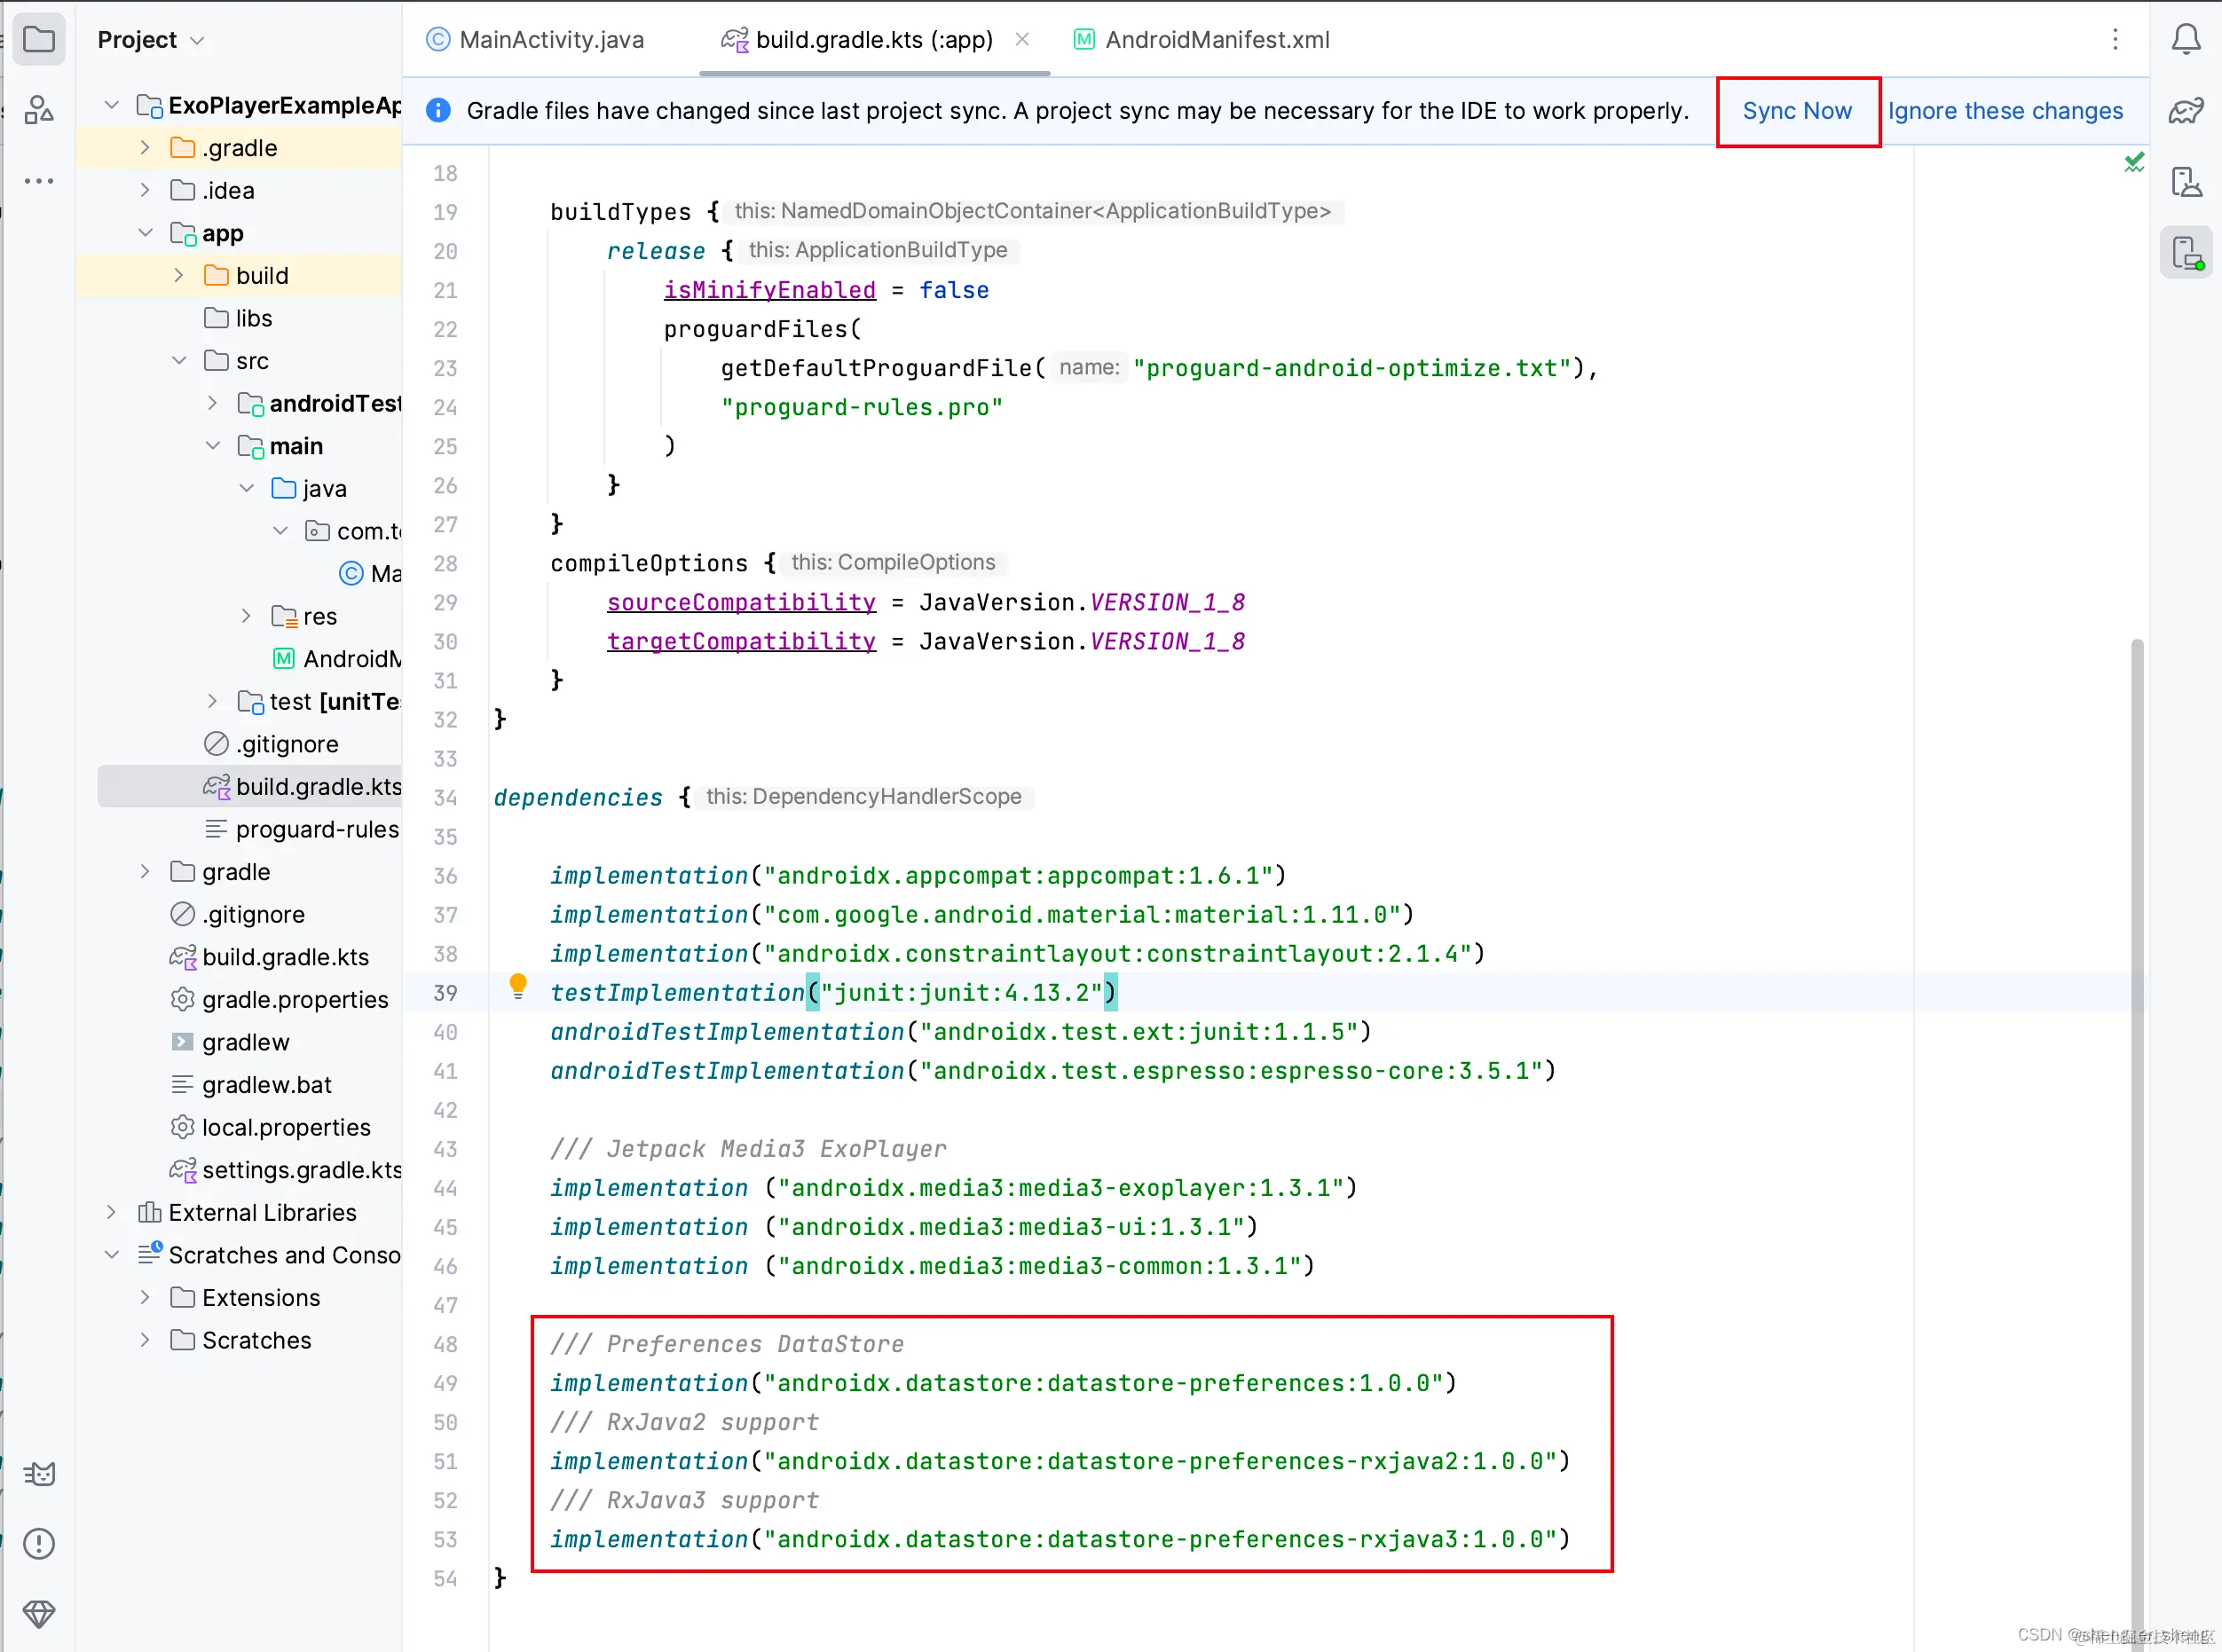Open the Gradle tool window icon
Viewport: 2222px width, 1652px height.
pos(2186,110)
